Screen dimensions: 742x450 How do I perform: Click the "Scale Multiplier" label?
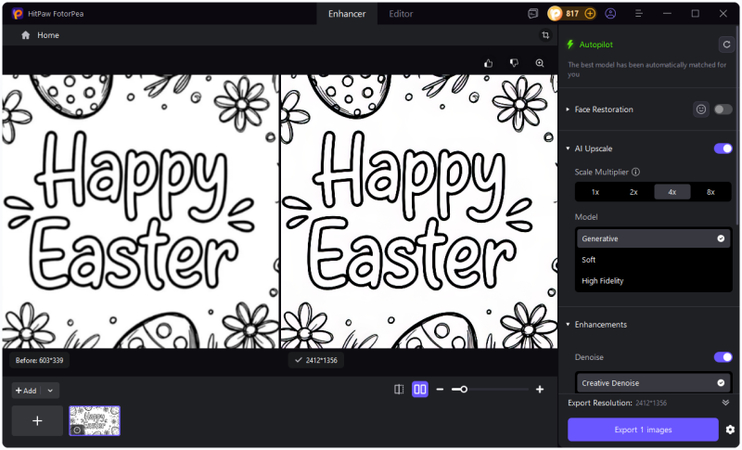point(601,172)
